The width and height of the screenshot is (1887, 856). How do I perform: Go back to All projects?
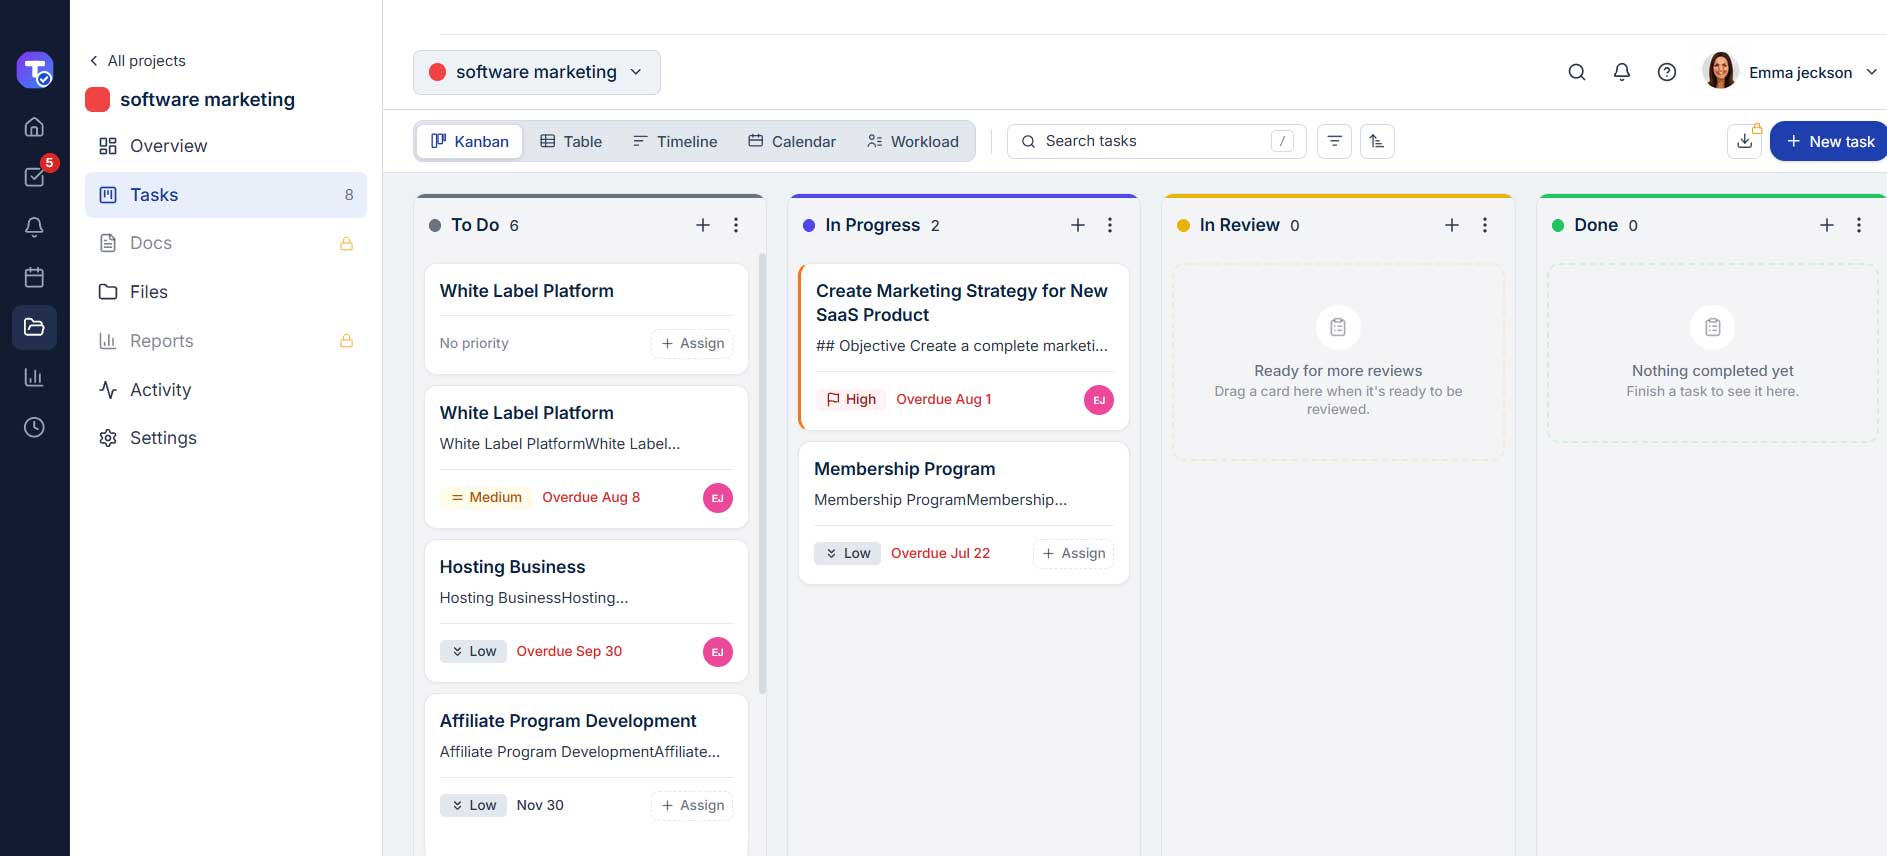(138, 61)
